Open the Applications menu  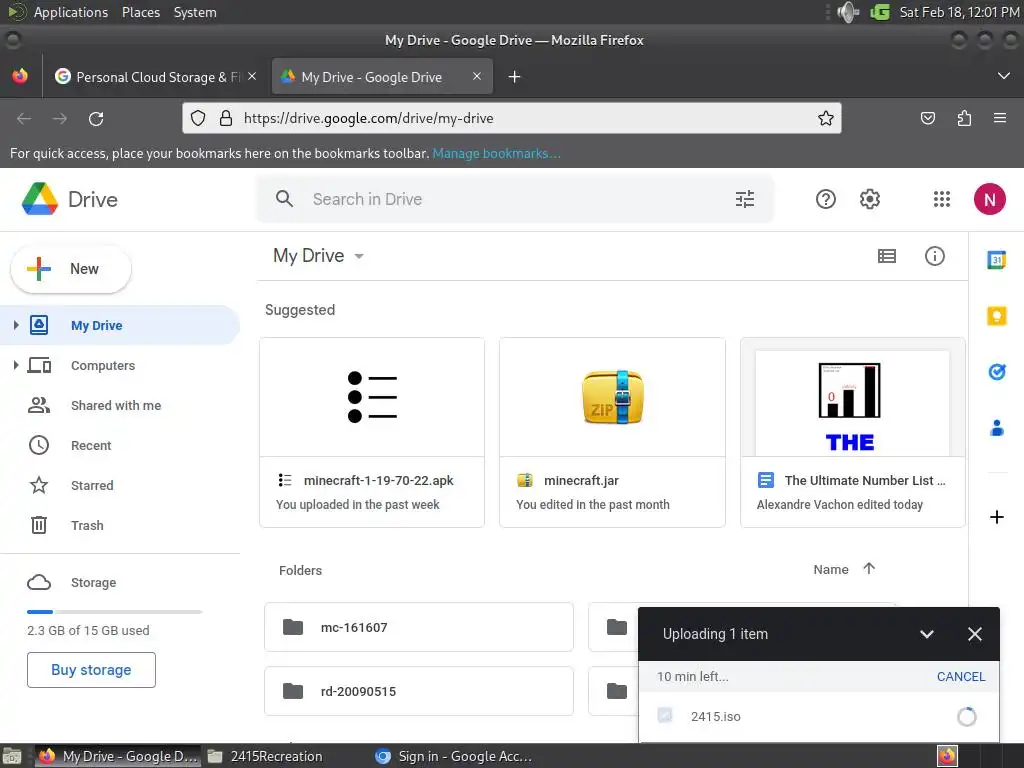[x=71, y=12]
